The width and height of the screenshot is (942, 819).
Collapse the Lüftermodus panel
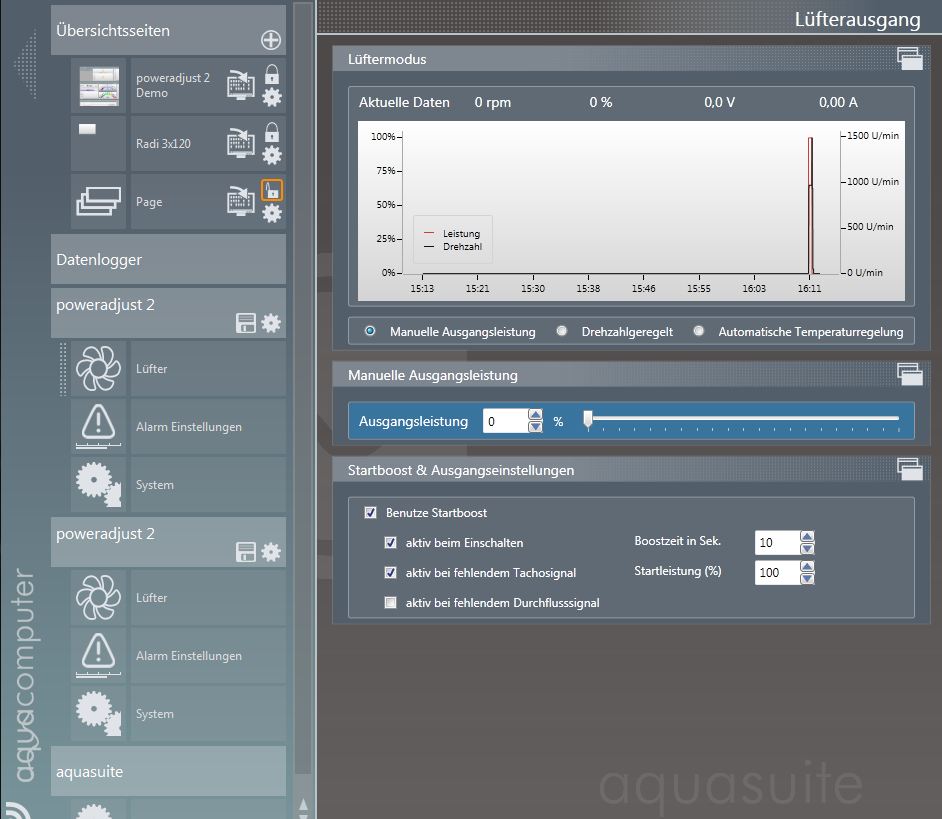pos(909,59)
